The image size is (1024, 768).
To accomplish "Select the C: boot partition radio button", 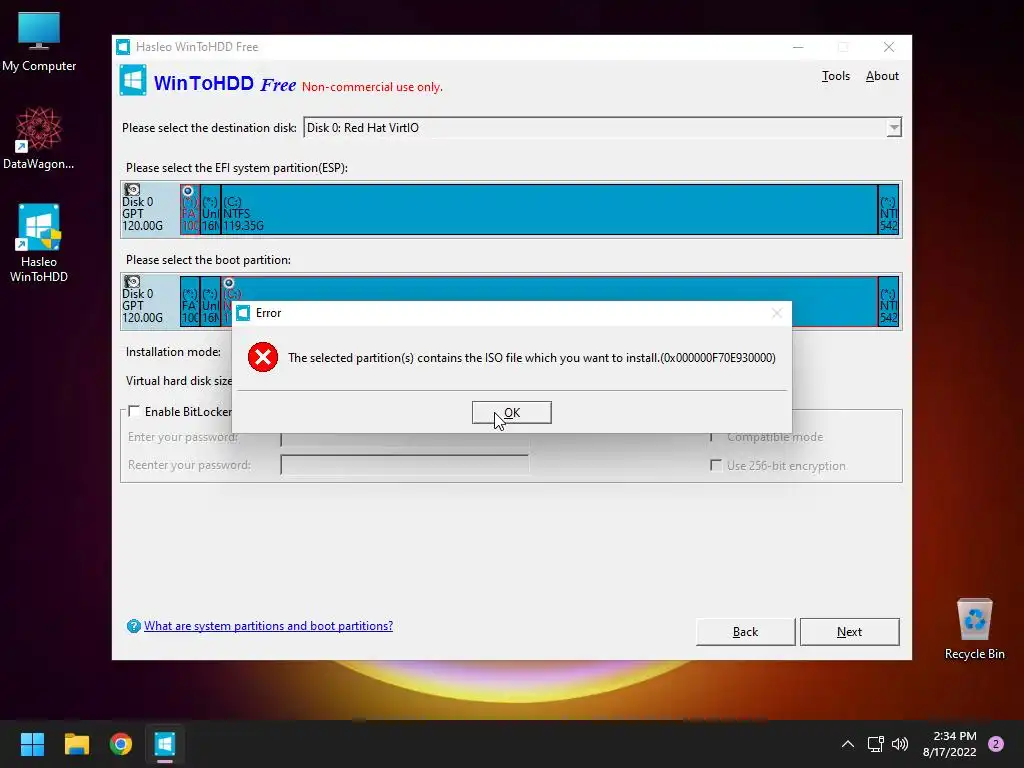I will coord(229,283).
